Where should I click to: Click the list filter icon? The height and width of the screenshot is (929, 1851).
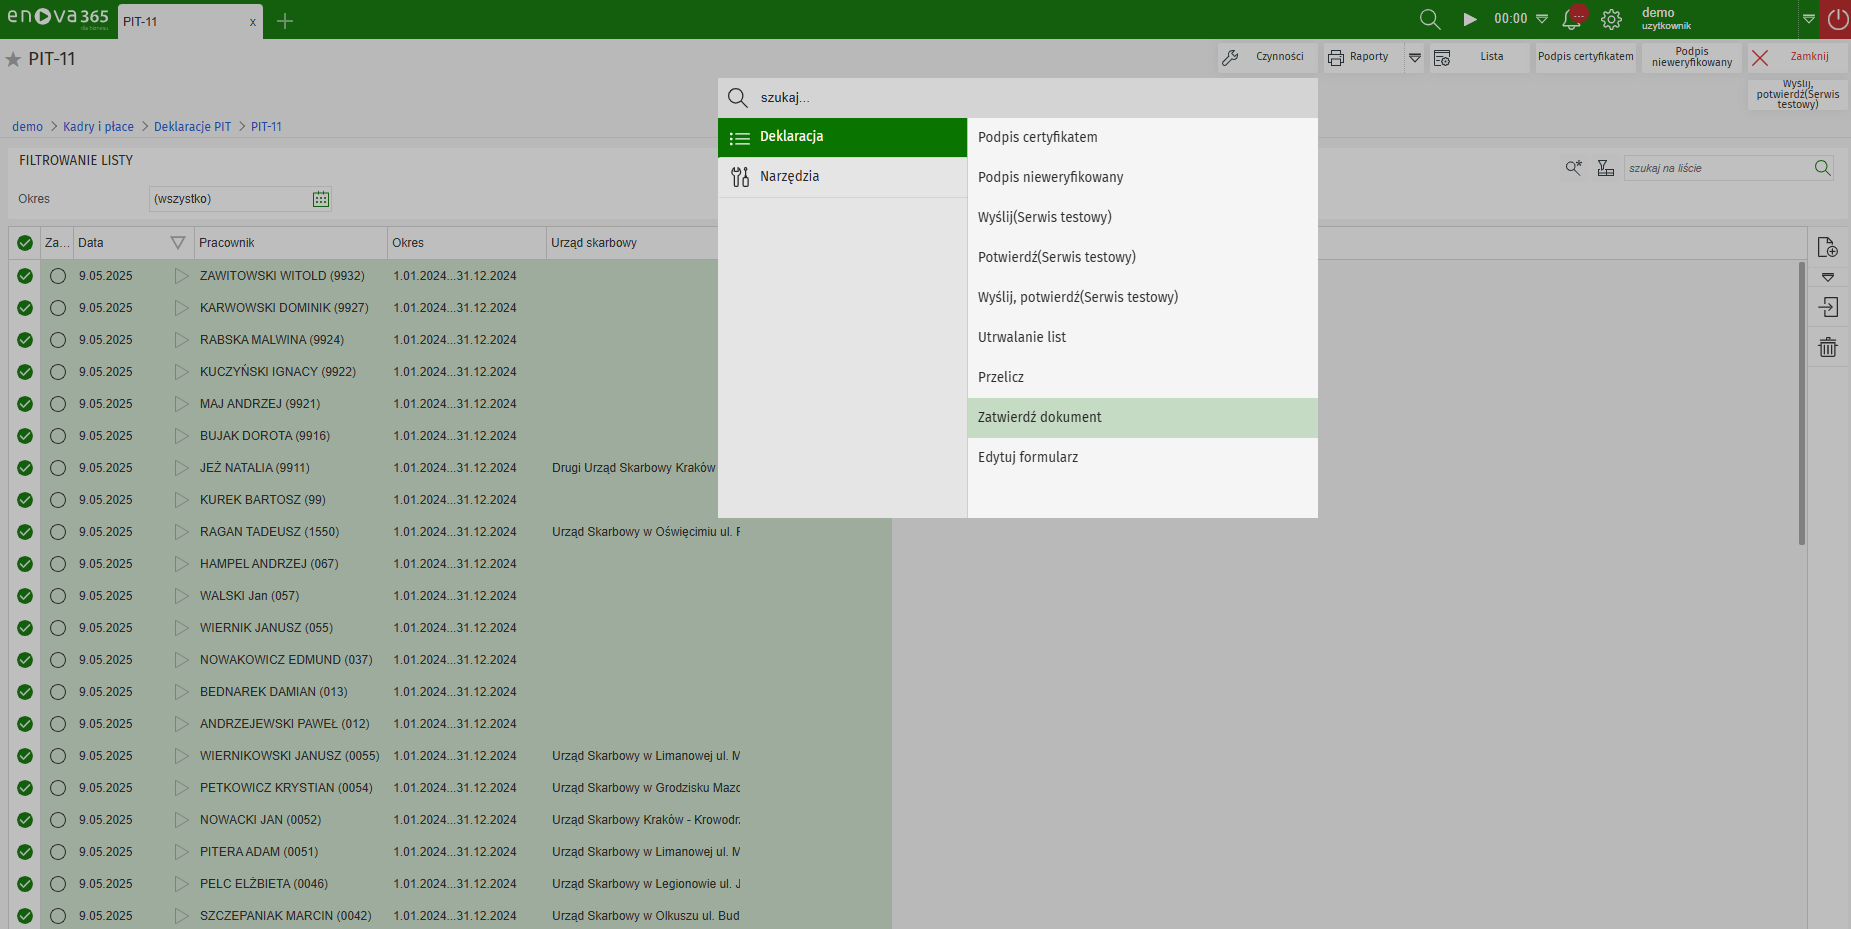pyautogui.click(x=1605, y=168)
